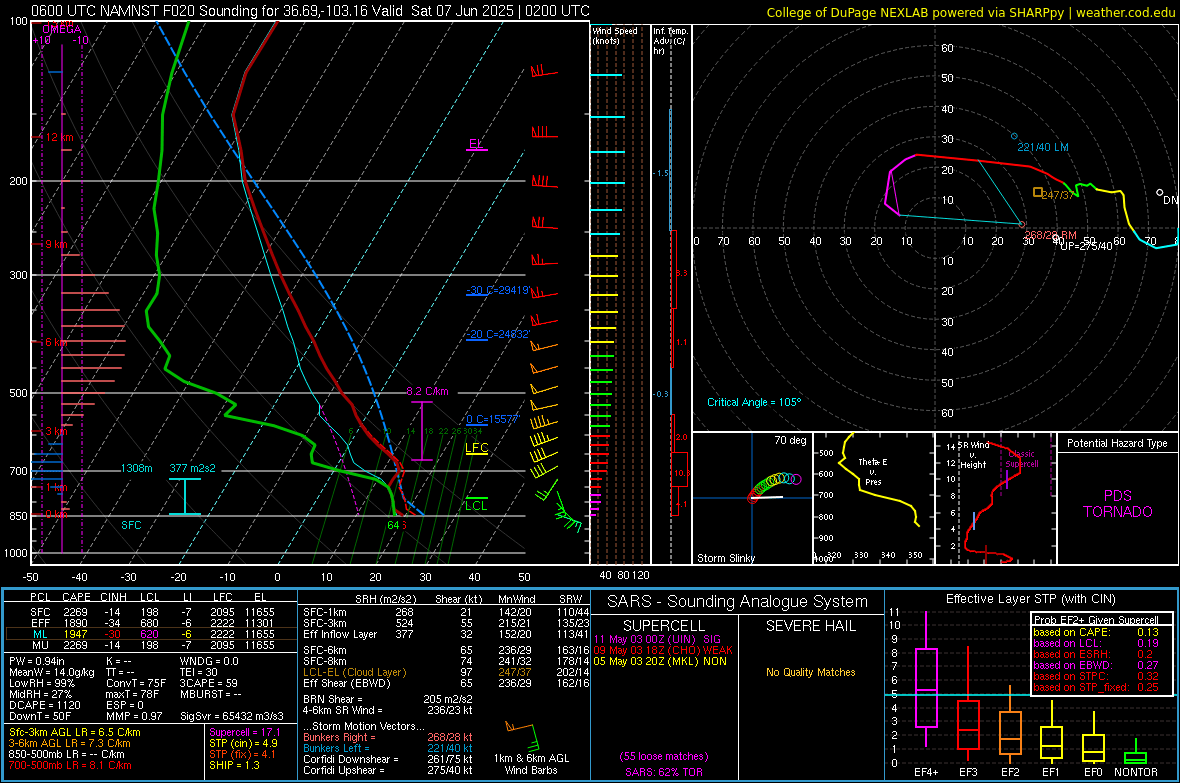Click the SARS: 62% TOR text
Image resolution: width=1180 pixels, height=783 pixels.
[x=664, y=772]
